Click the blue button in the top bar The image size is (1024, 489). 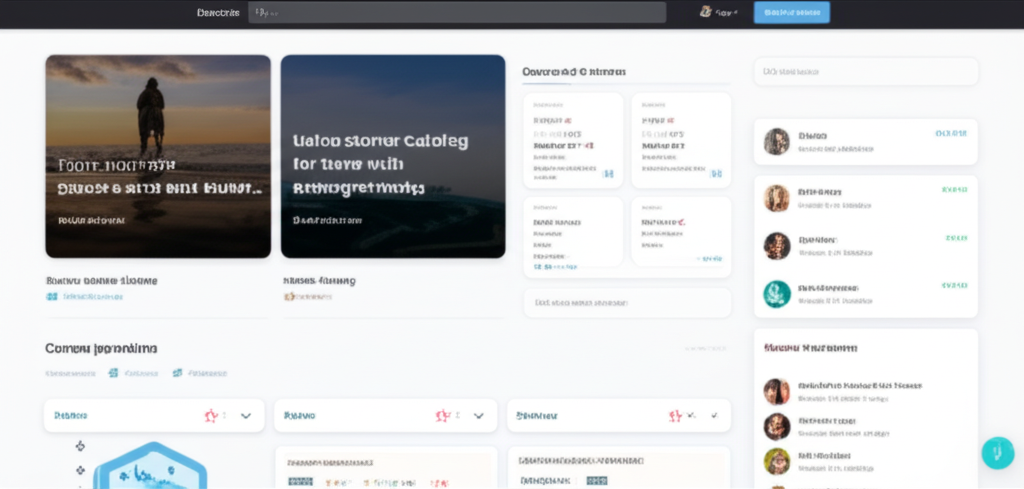tap(792, 12)
